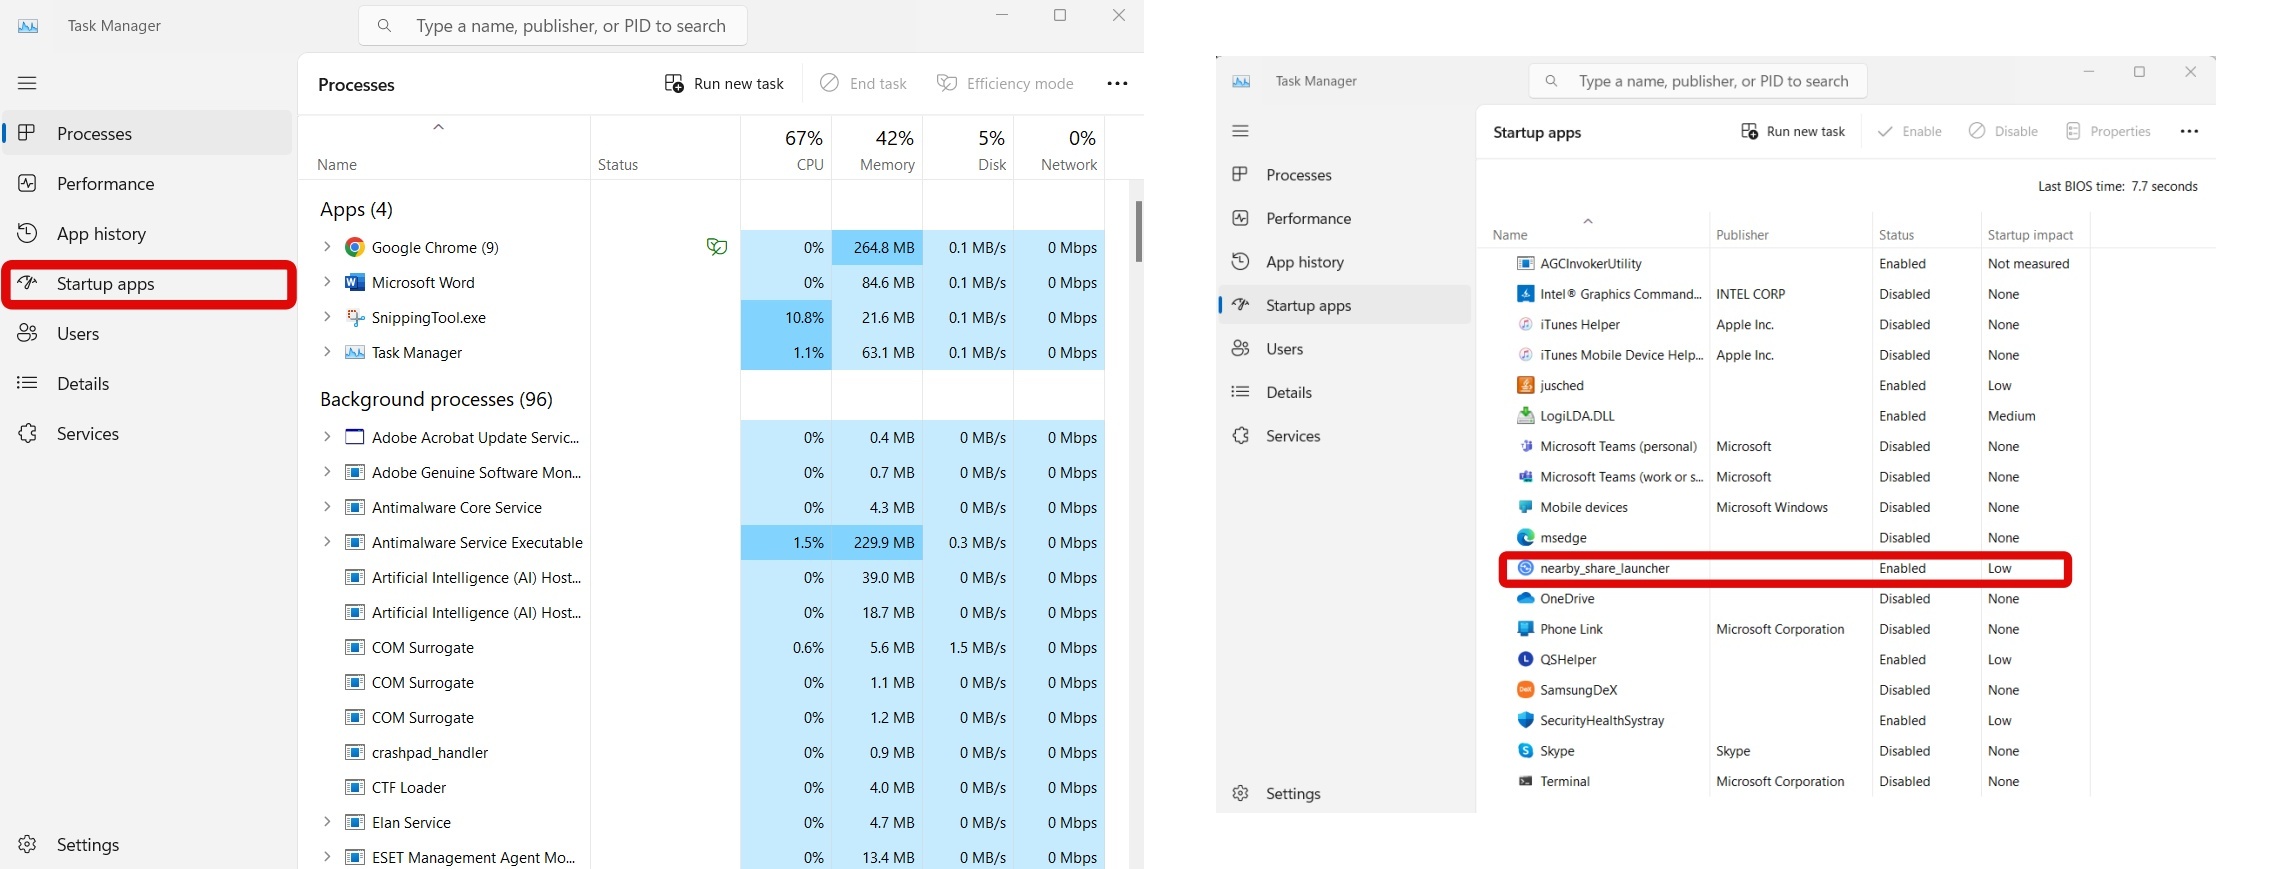Image resolution: width=2288 pixels, height=869 pixels.
Task: Select Startup apps in left window sidebar
Action: tap(148, 284)
